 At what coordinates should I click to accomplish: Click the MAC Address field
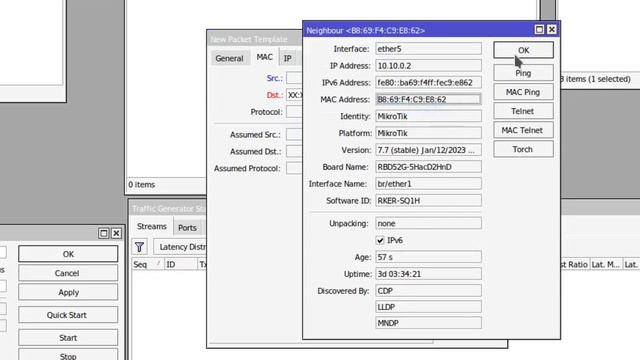point(428,99)
